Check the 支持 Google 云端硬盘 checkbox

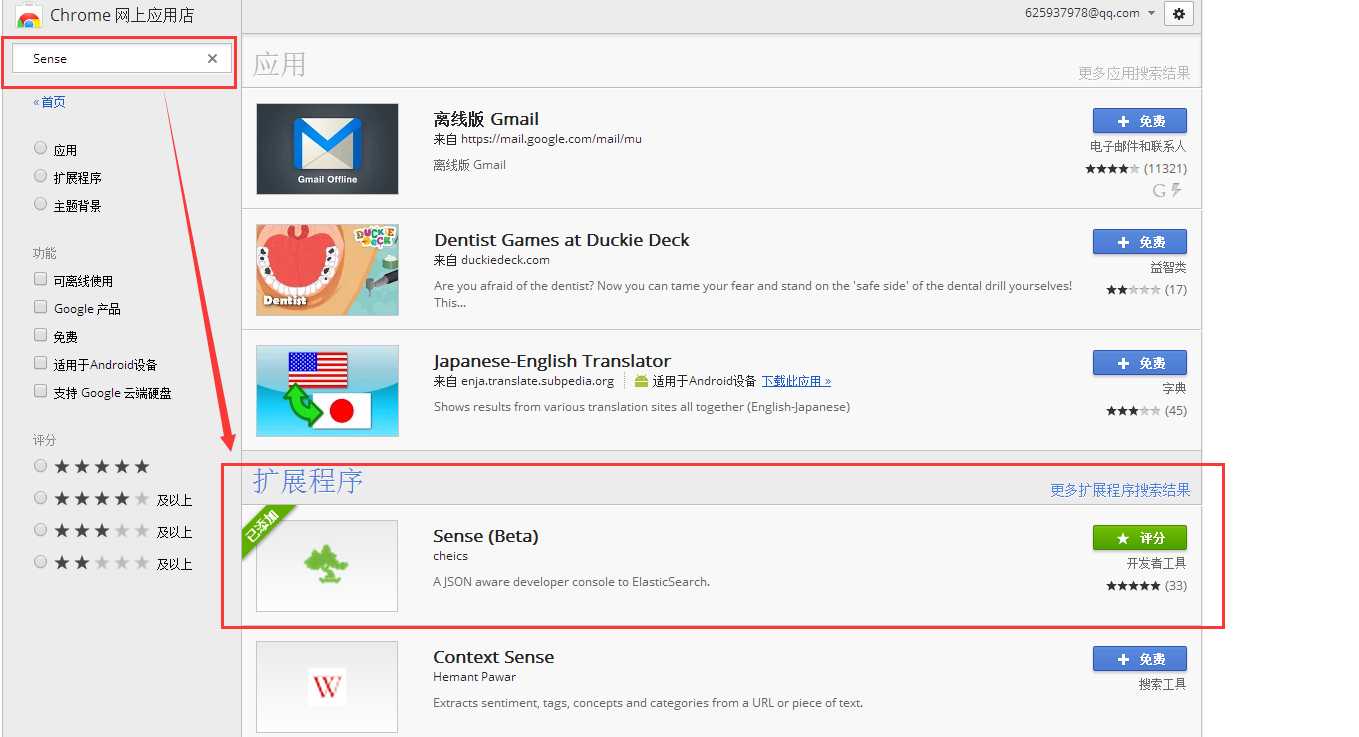41,391
